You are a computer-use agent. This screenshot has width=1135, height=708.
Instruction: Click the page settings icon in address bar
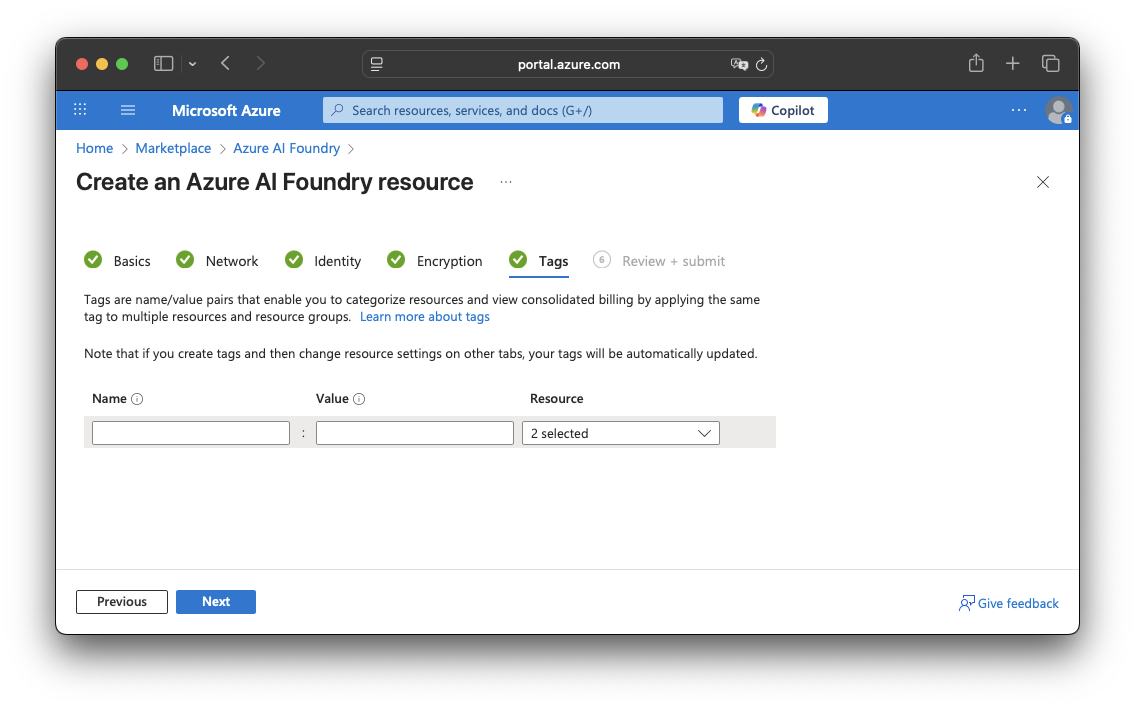376,64
